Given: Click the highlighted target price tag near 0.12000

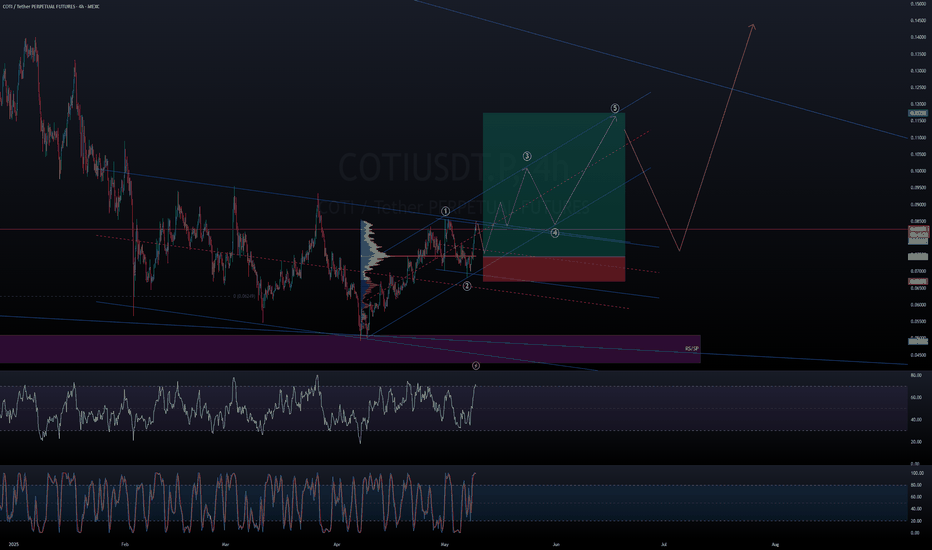Looking at the screenshot, I should 918,113.
